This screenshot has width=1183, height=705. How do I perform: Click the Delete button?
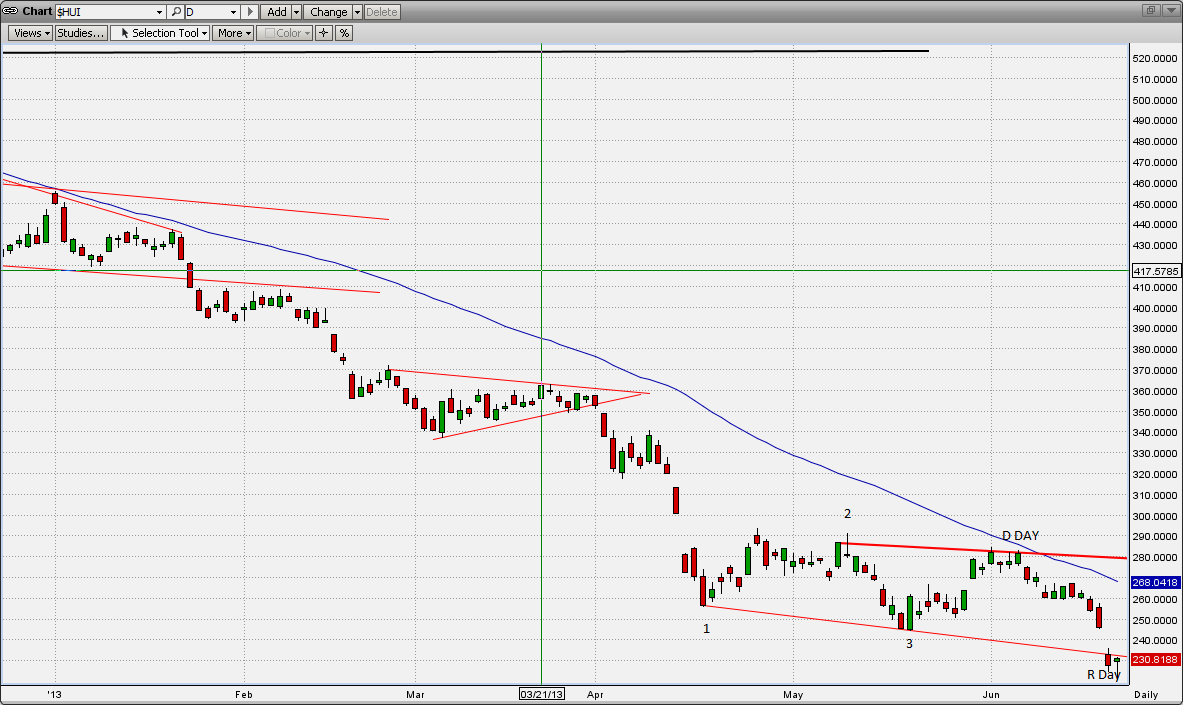click(x=382, y=12)
